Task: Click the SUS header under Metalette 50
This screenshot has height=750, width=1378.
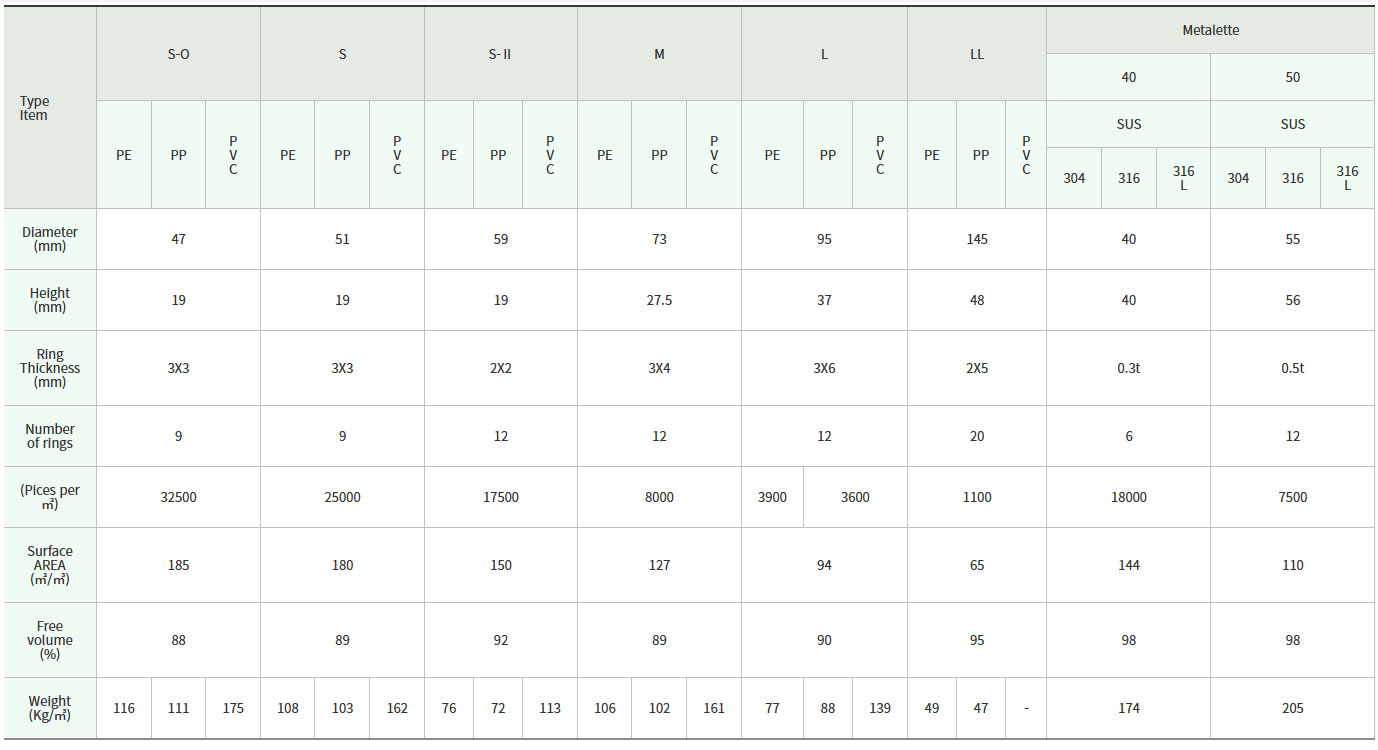Action: coord(1292,124)
